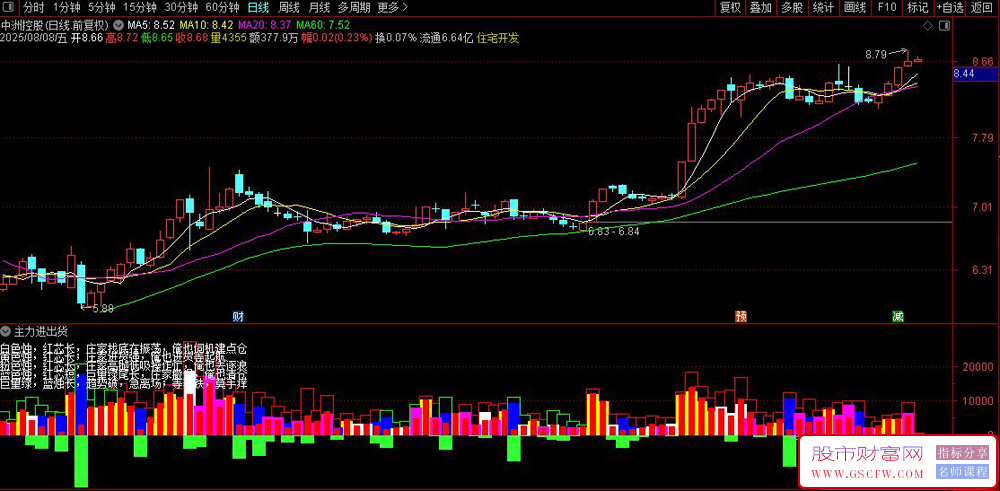Screen dimensions: 1000x491
Task: Click the MA60: 7.52 indicator label
Action: click(x=323, y=26)
